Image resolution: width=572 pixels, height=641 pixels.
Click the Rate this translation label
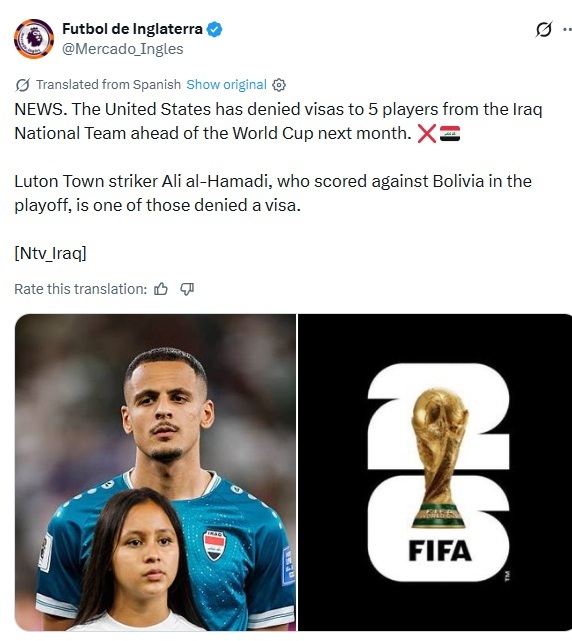81,289
